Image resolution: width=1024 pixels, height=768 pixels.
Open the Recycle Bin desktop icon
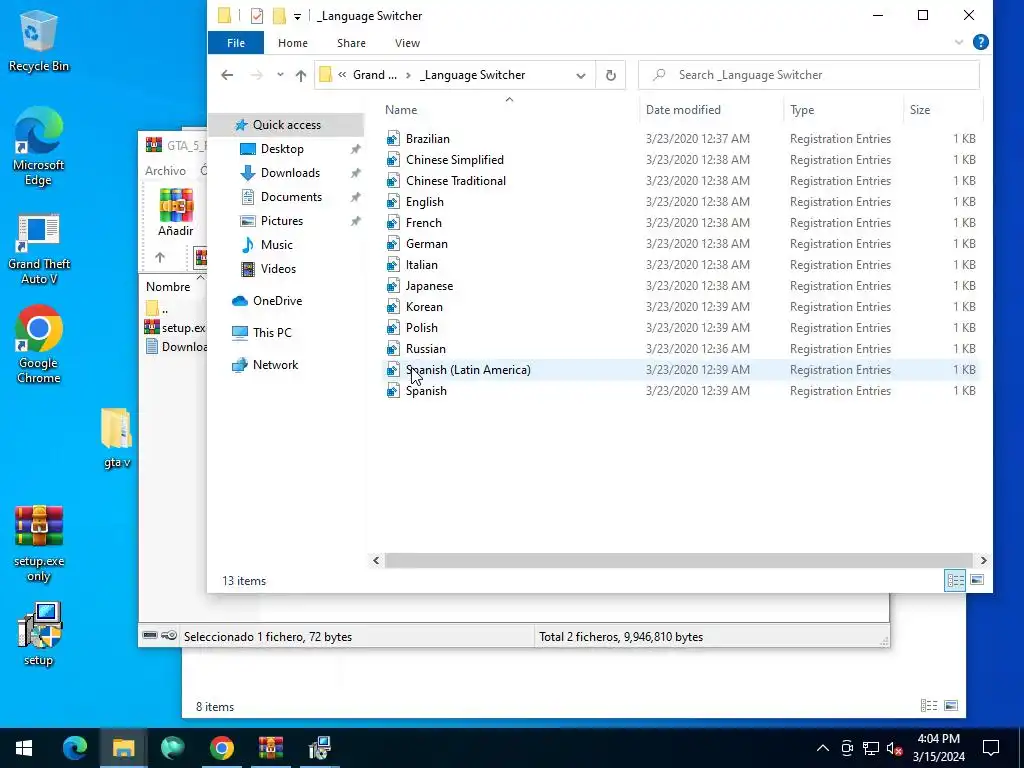coord(39,40)
